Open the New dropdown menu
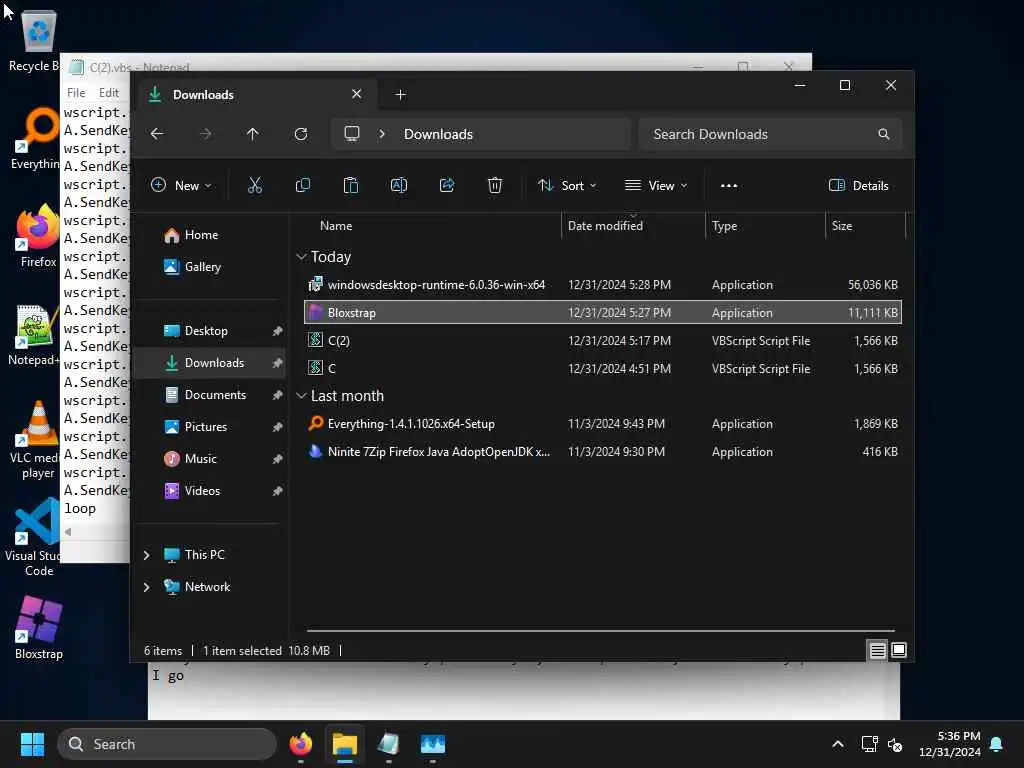This screenshot has width=1024, height=768. click(181, 185)
